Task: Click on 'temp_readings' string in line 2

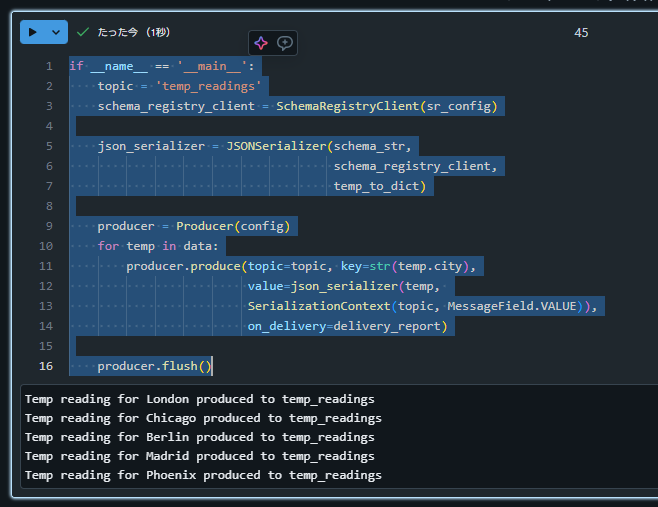Action: [209, 86]
